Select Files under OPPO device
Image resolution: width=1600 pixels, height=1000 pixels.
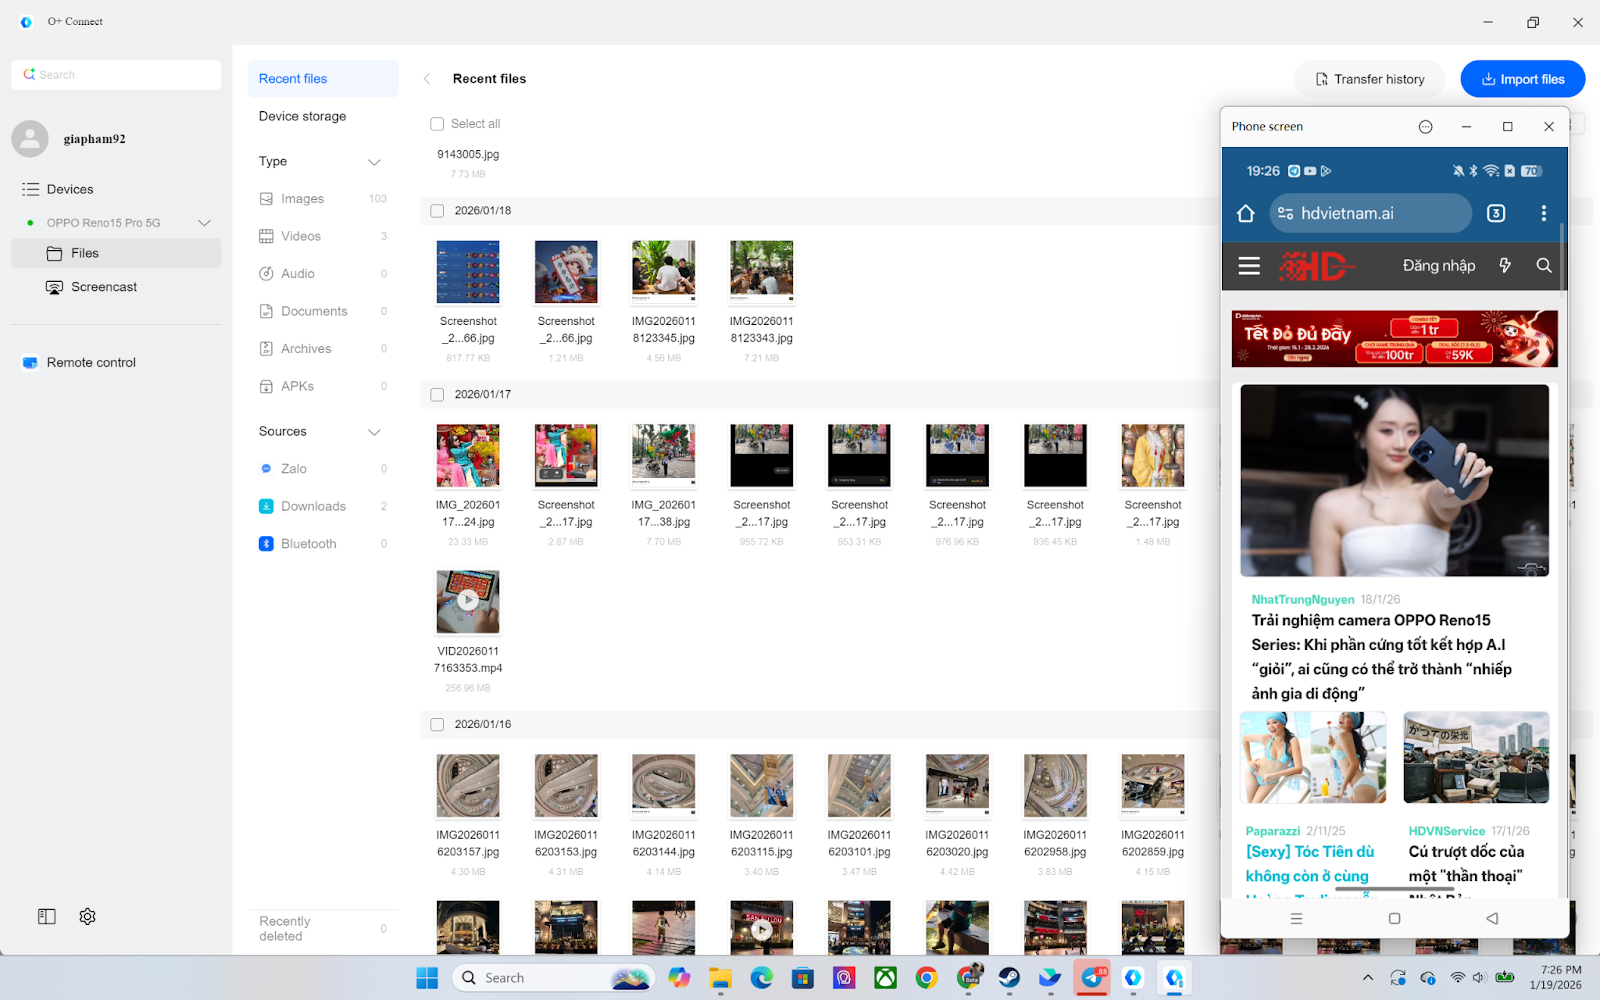[x=116, y=253]
